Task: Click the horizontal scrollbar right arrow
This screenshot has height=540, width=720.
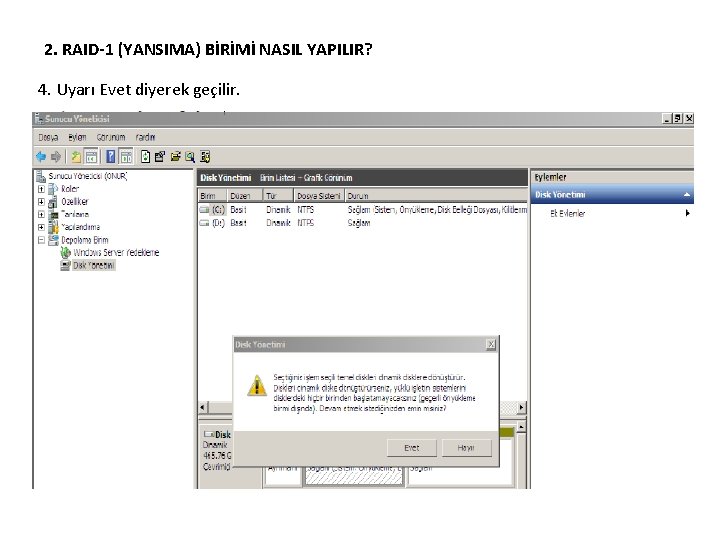Action: click(521, 407)
